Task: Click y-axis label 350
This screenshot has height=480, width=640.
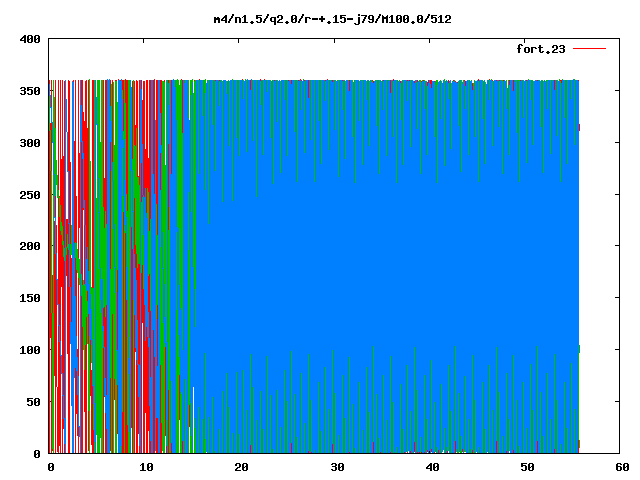Action: tap(30, 91)
